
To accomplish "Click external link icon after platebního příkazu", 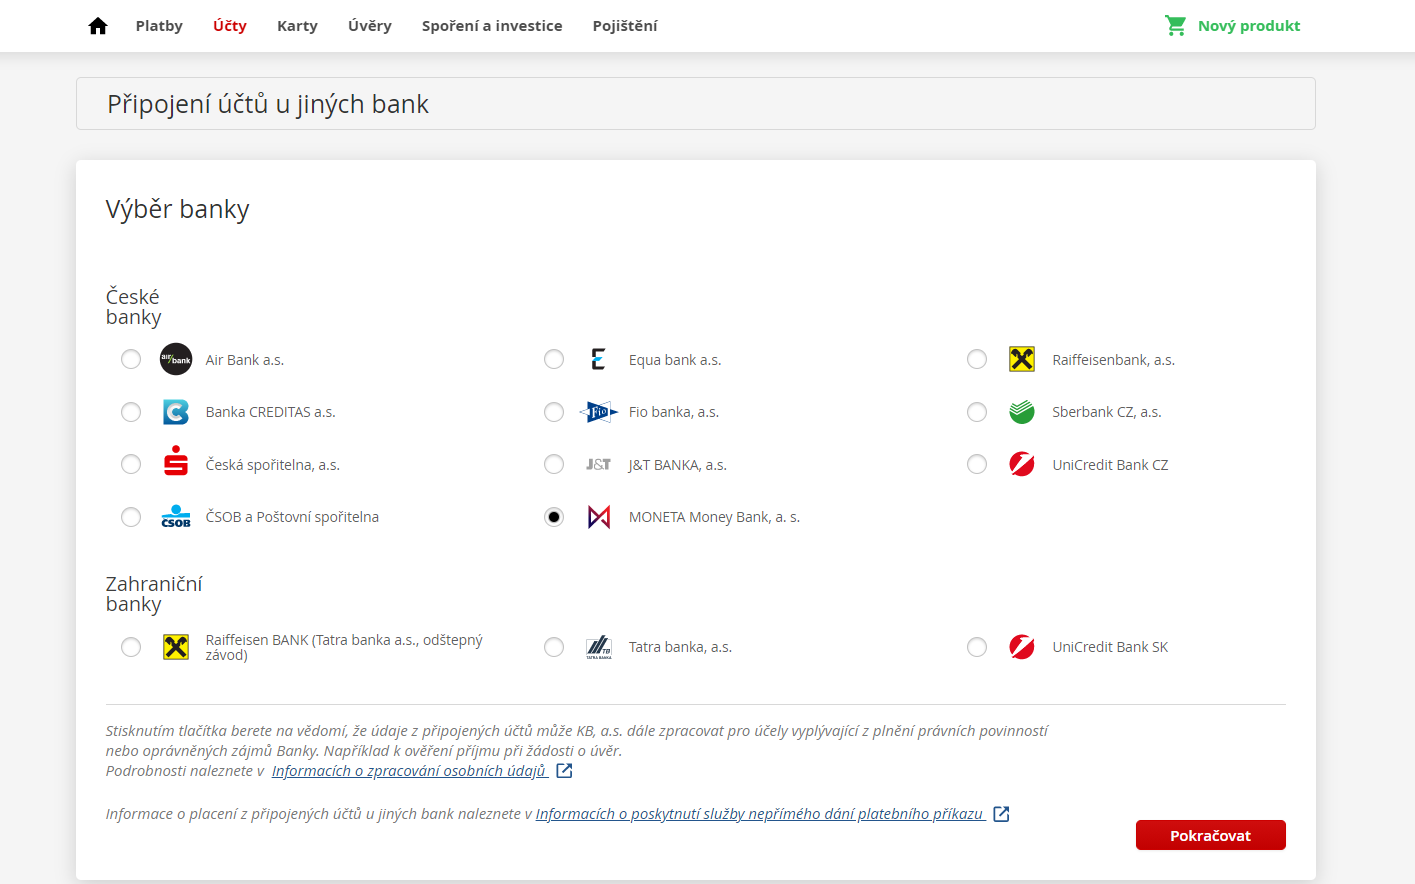I will click(x=1001, y=814).
